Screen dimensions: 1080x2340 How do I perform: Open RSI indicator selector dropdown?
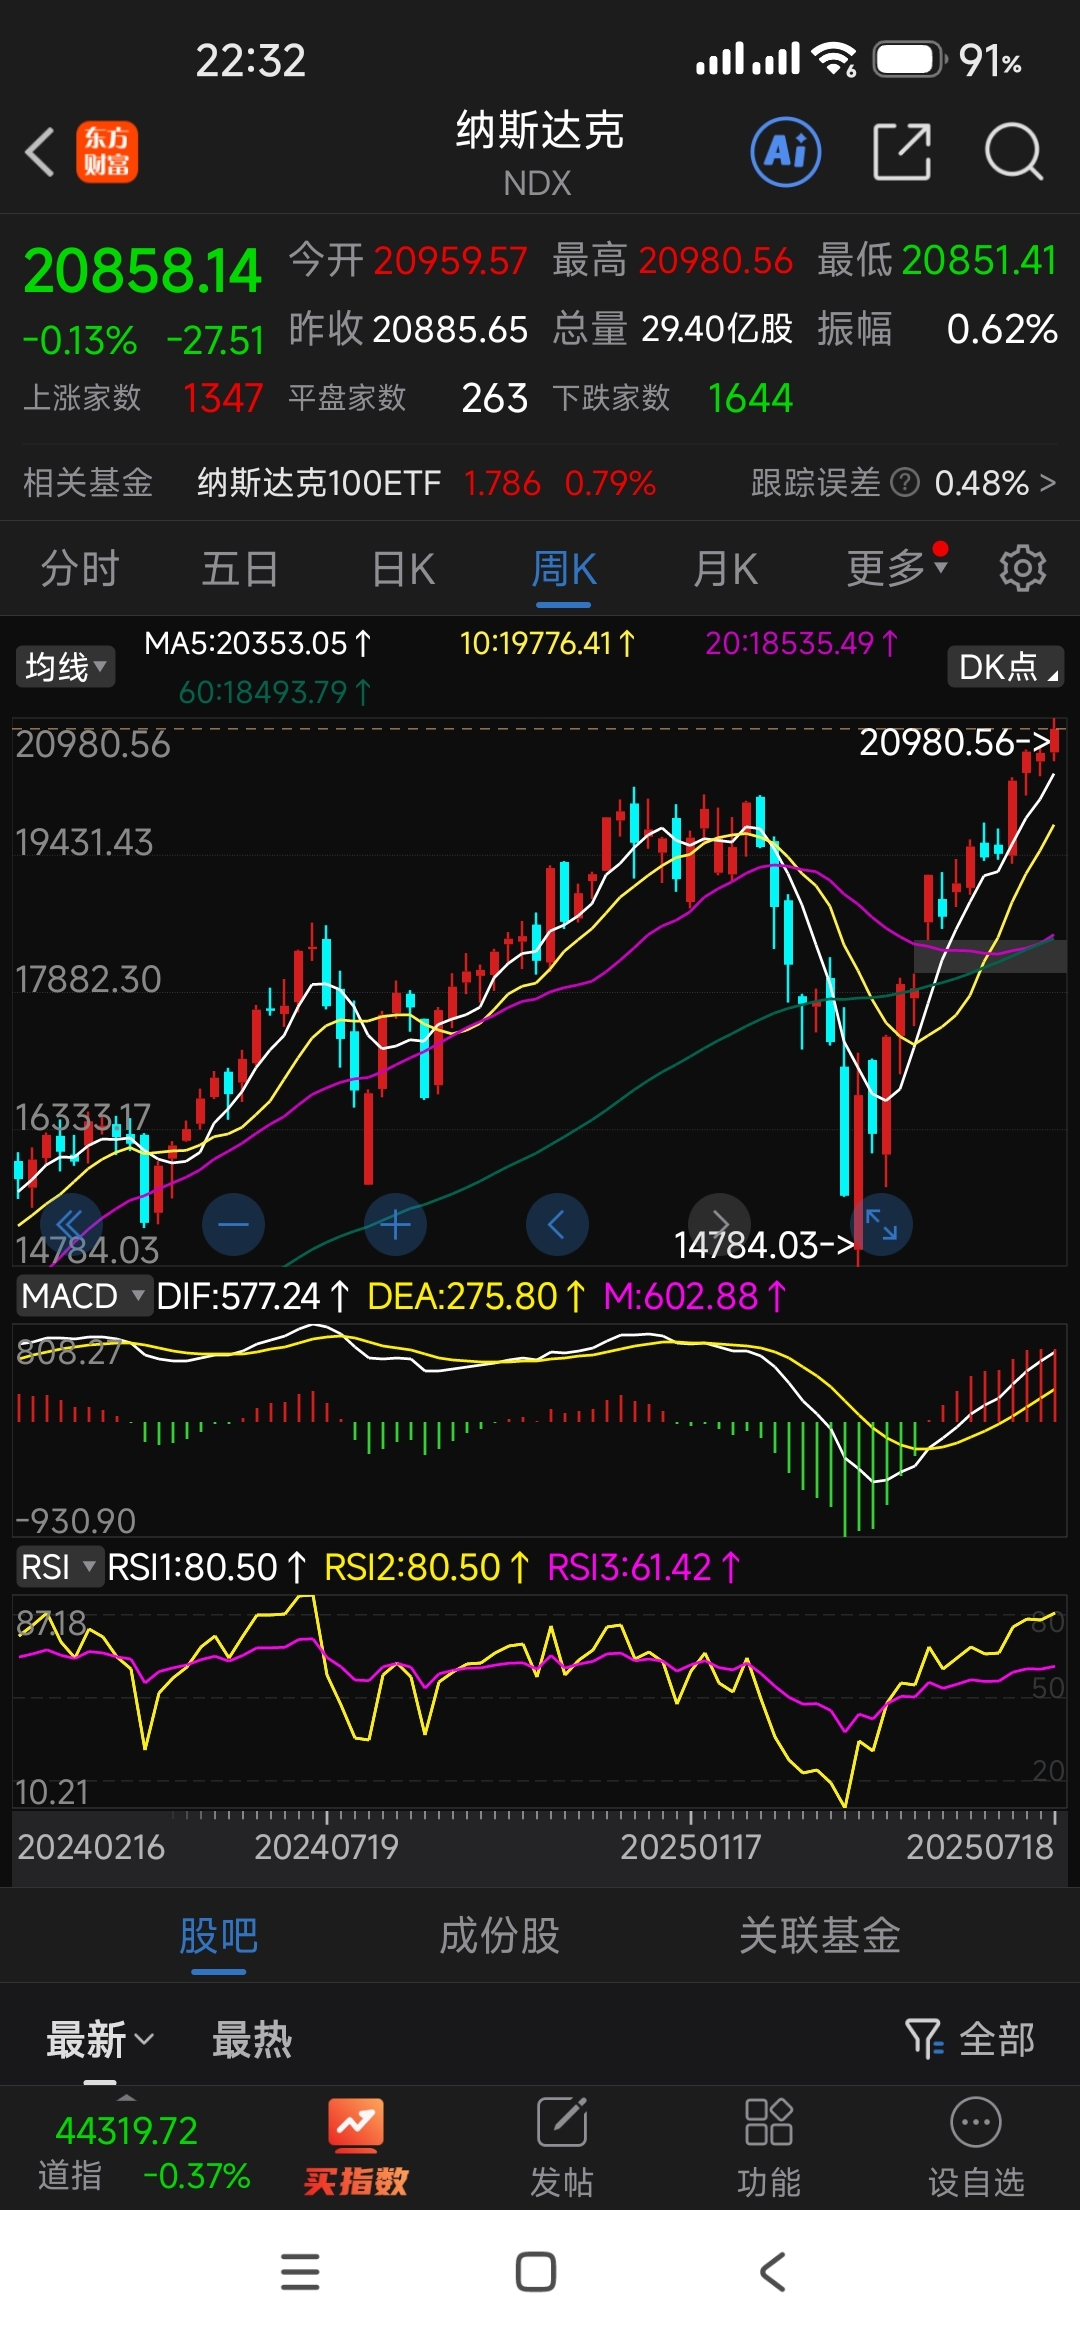[59, 1566]
